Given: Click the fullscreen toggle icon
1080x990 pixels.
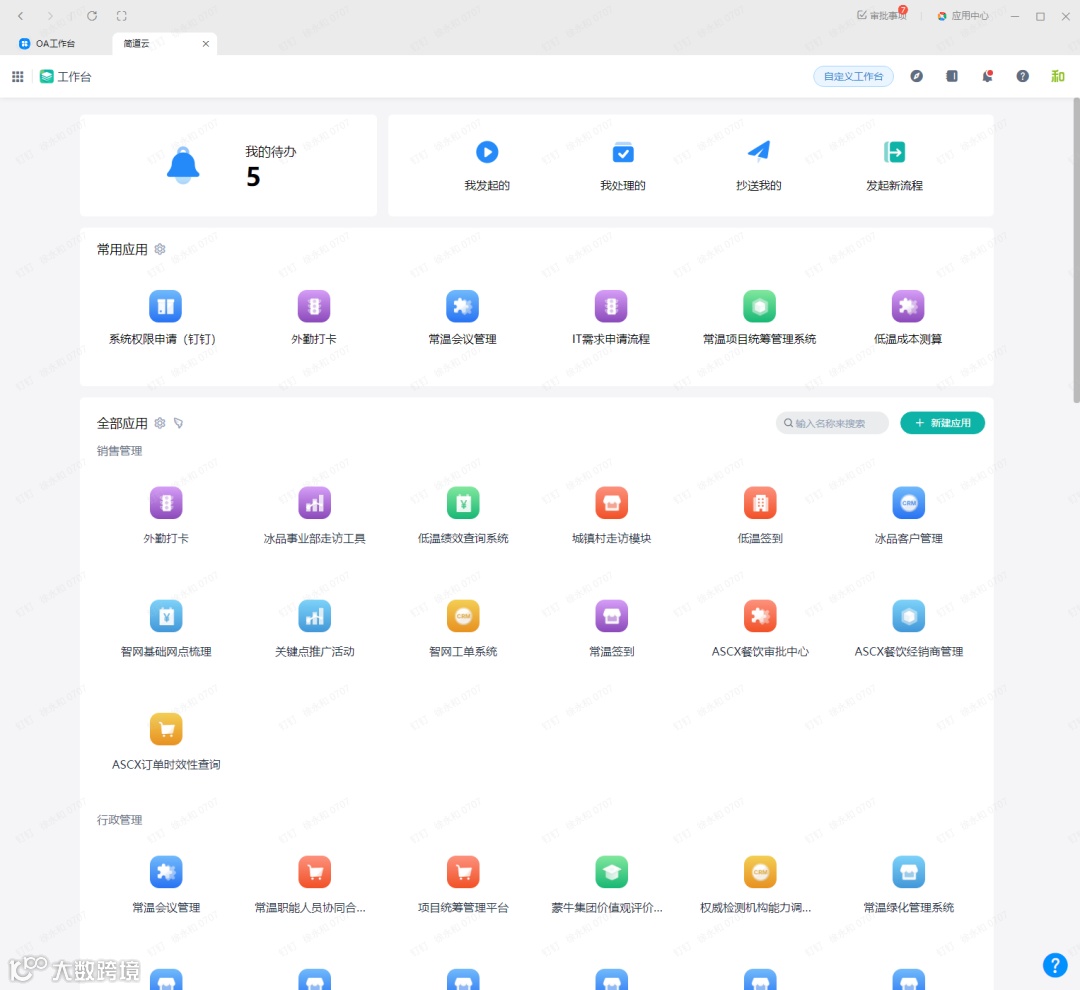Looking at the screenshot, I should pos(122,15).
